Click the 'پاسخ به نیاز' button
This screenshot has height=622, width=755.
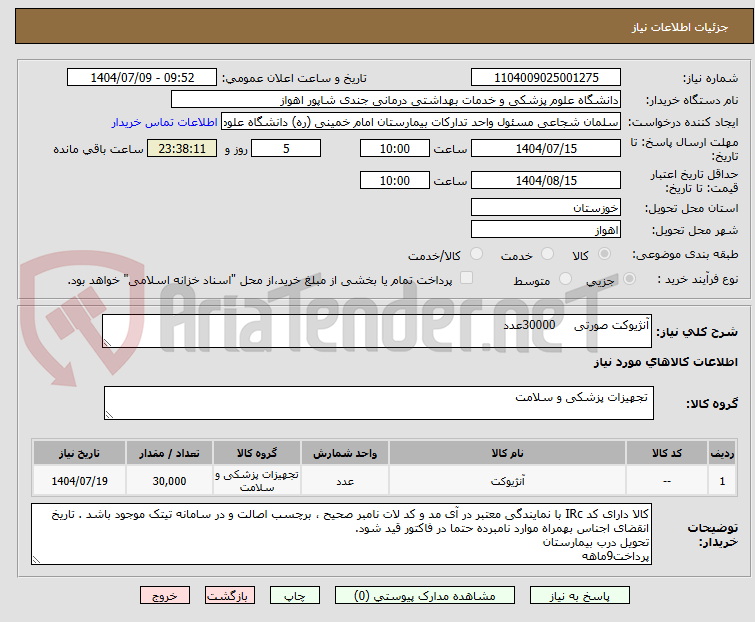click(x=579, y=596)
